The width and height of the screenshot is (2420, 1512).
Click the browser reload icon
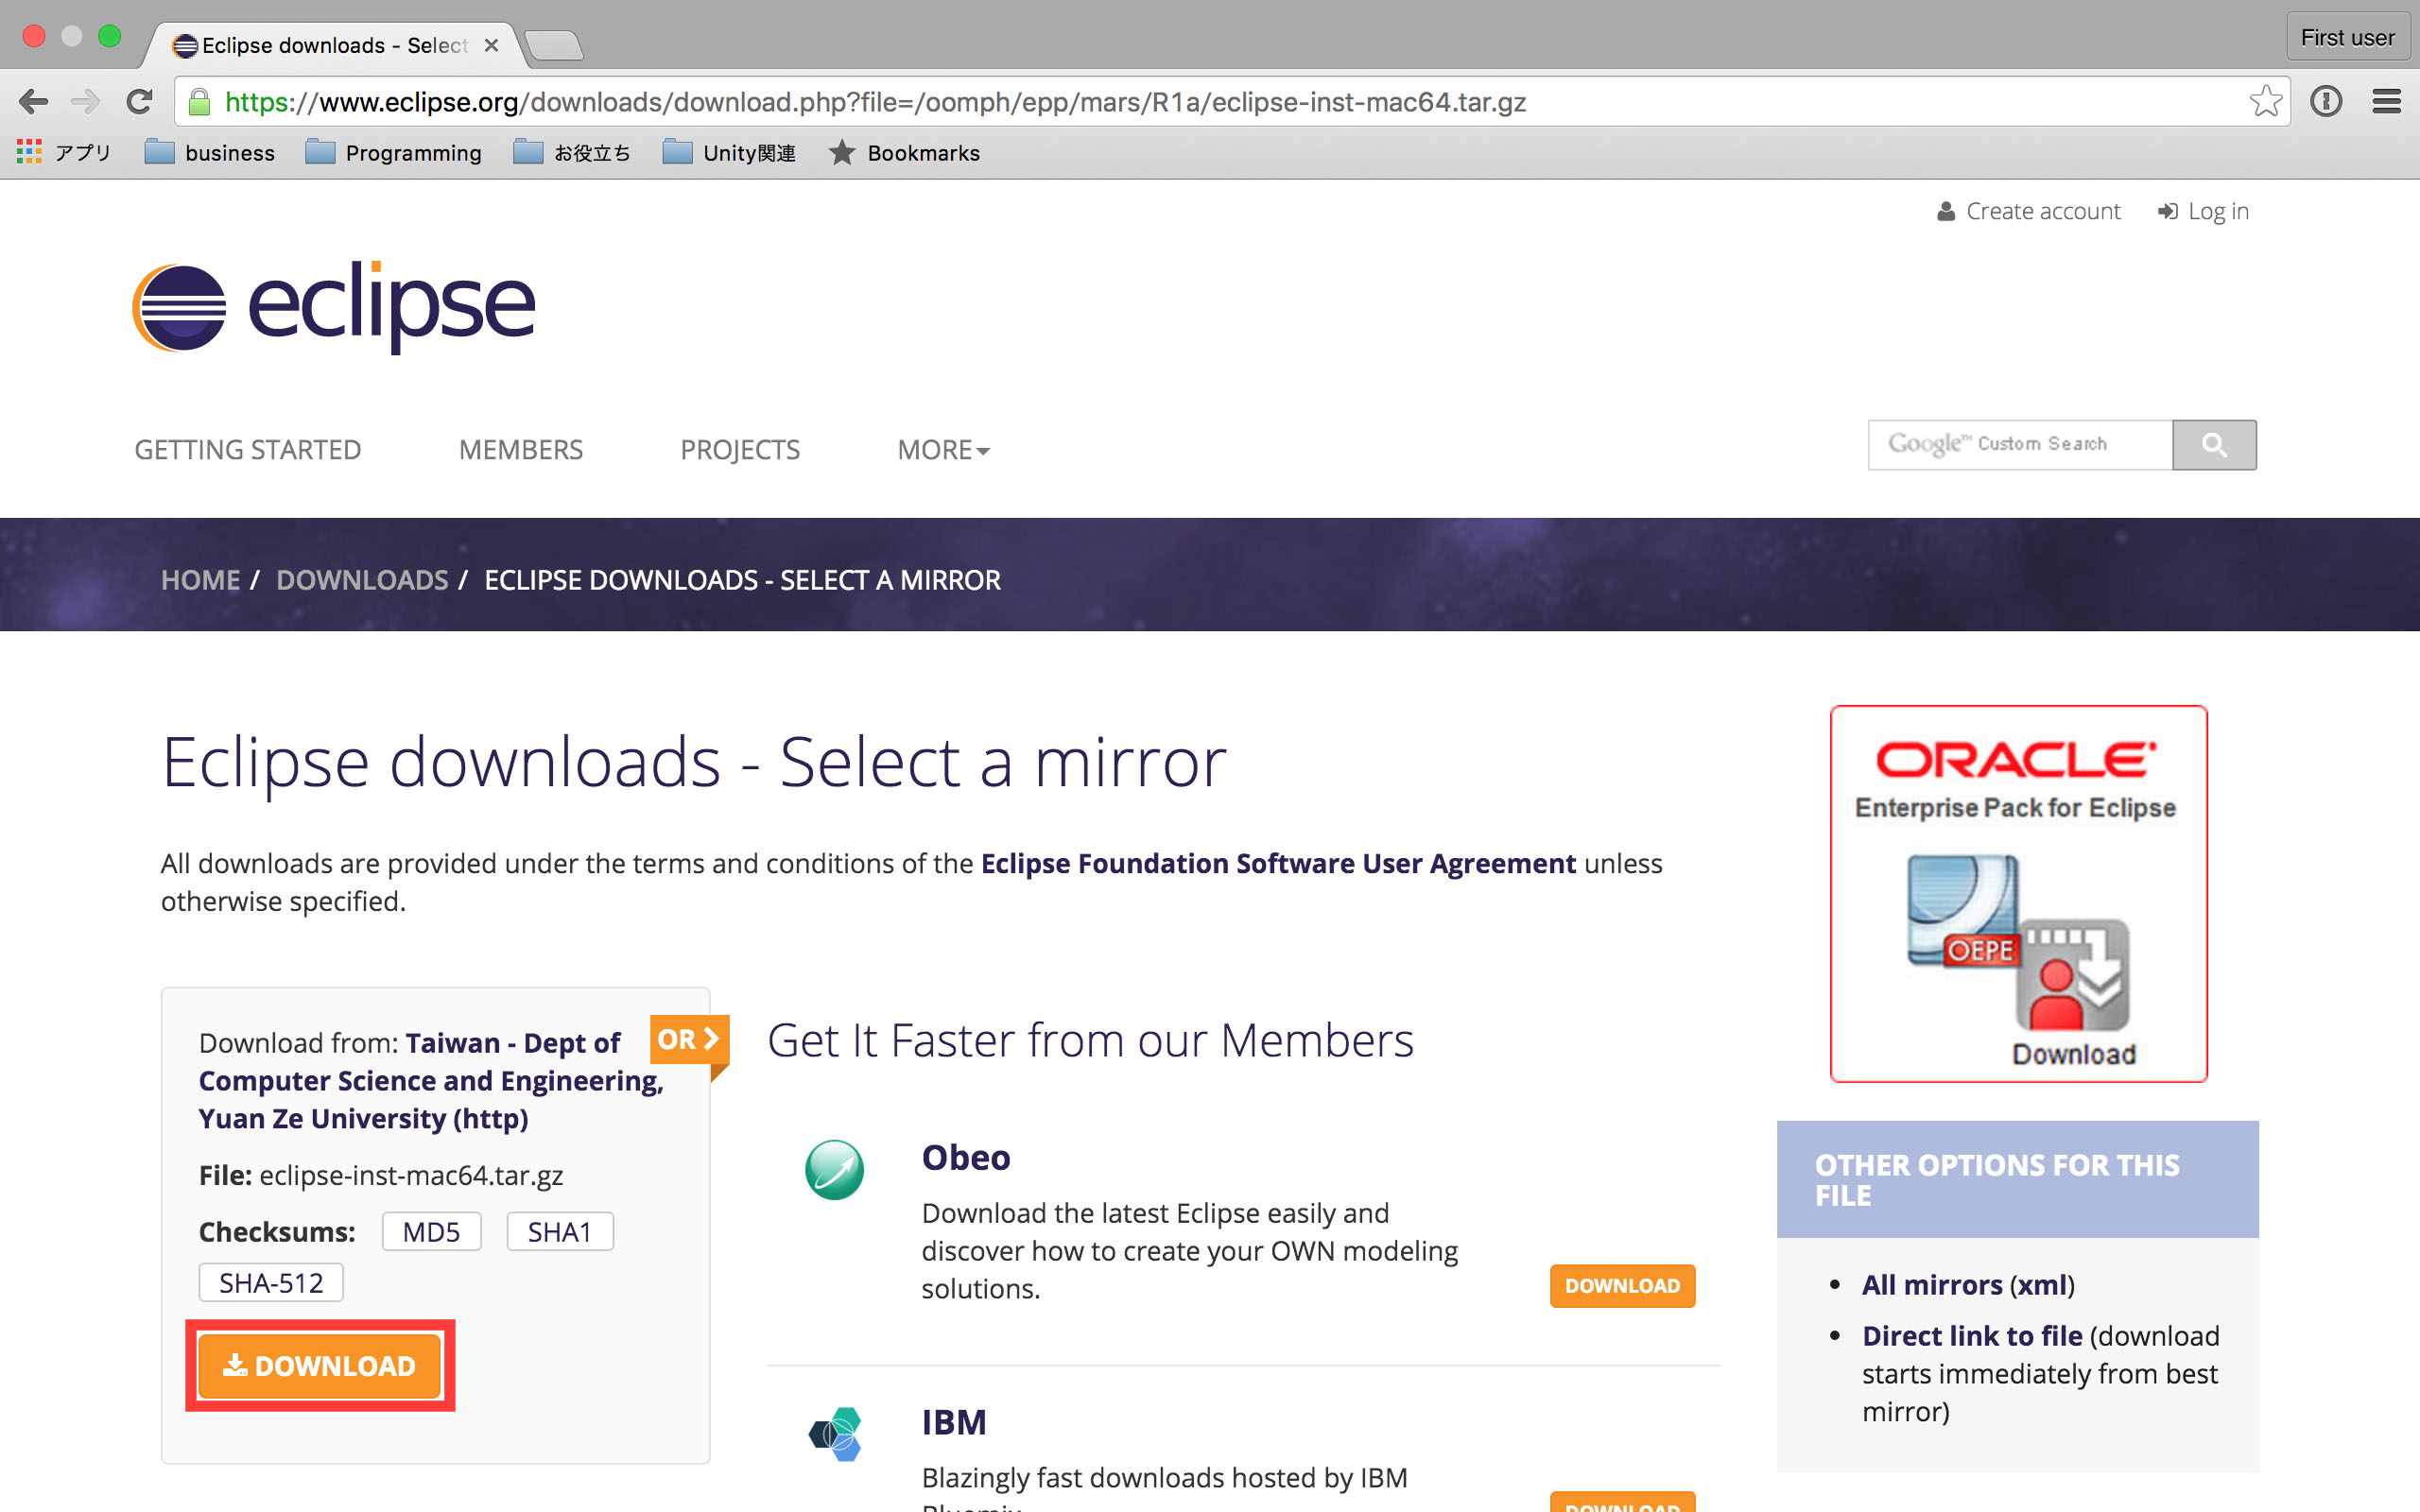(x=139, y=101)
